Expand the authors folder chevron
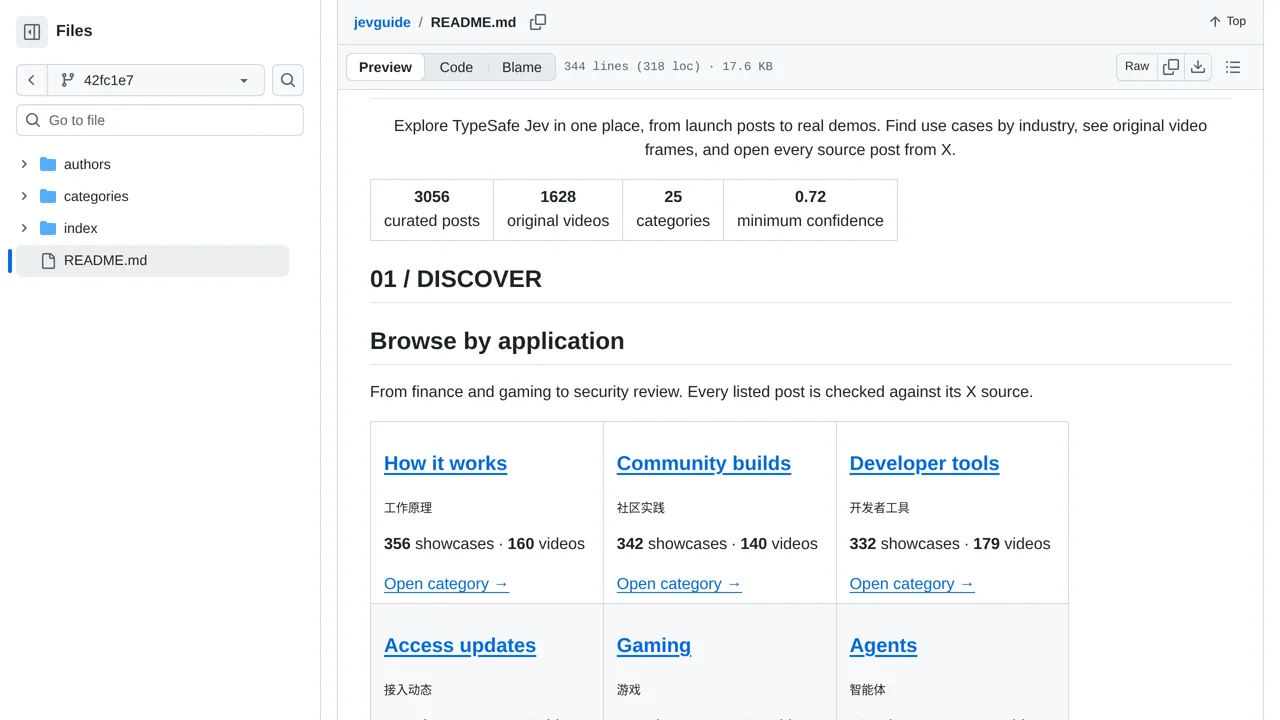The image size is (1280, 720). pos(24,164)
